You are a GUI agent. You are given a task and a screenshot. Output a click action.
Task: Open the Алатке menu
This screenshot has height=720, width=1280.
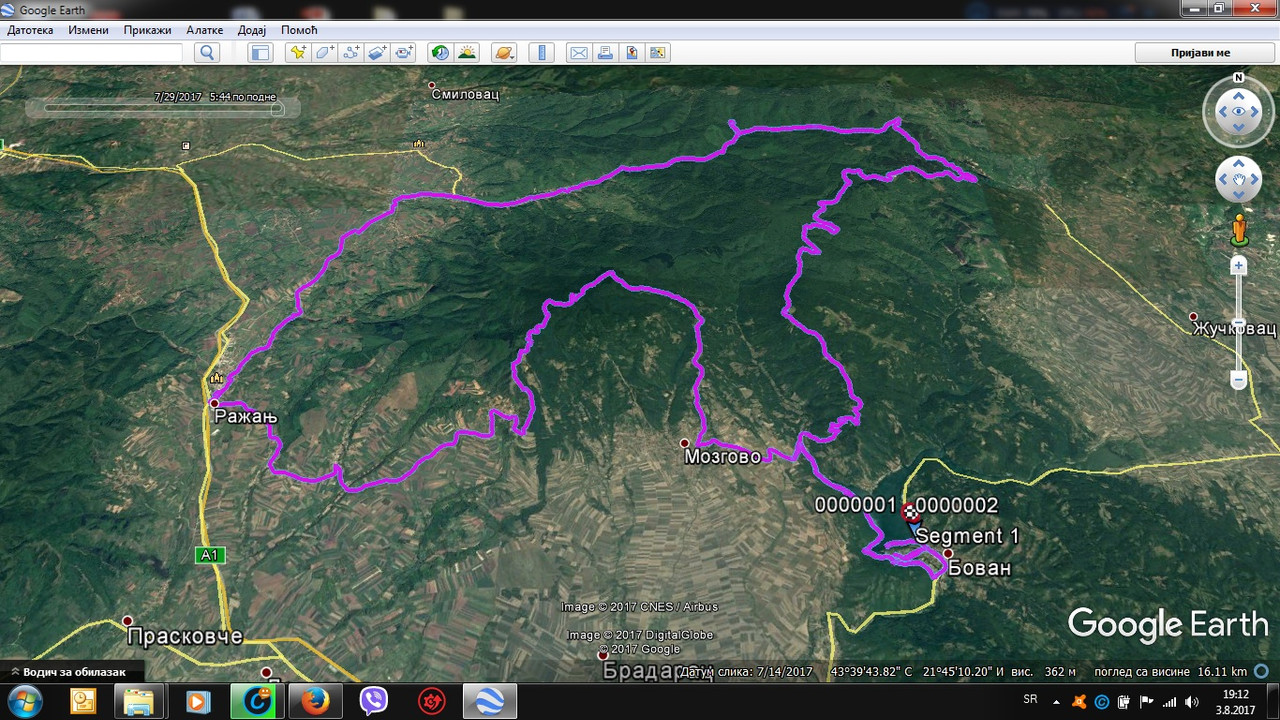click(205, 30)
